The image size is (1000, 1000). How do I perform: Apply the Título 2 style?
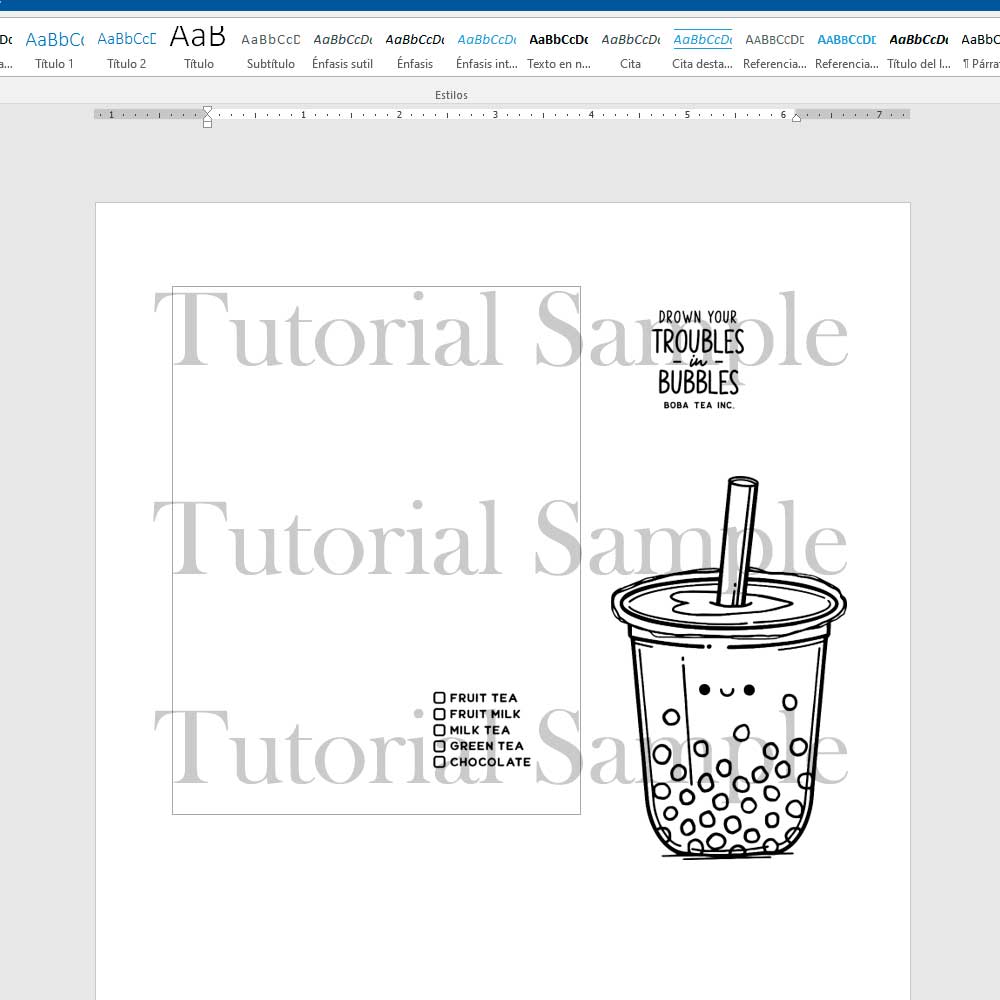pyautogui.click(x=127, y=49)
